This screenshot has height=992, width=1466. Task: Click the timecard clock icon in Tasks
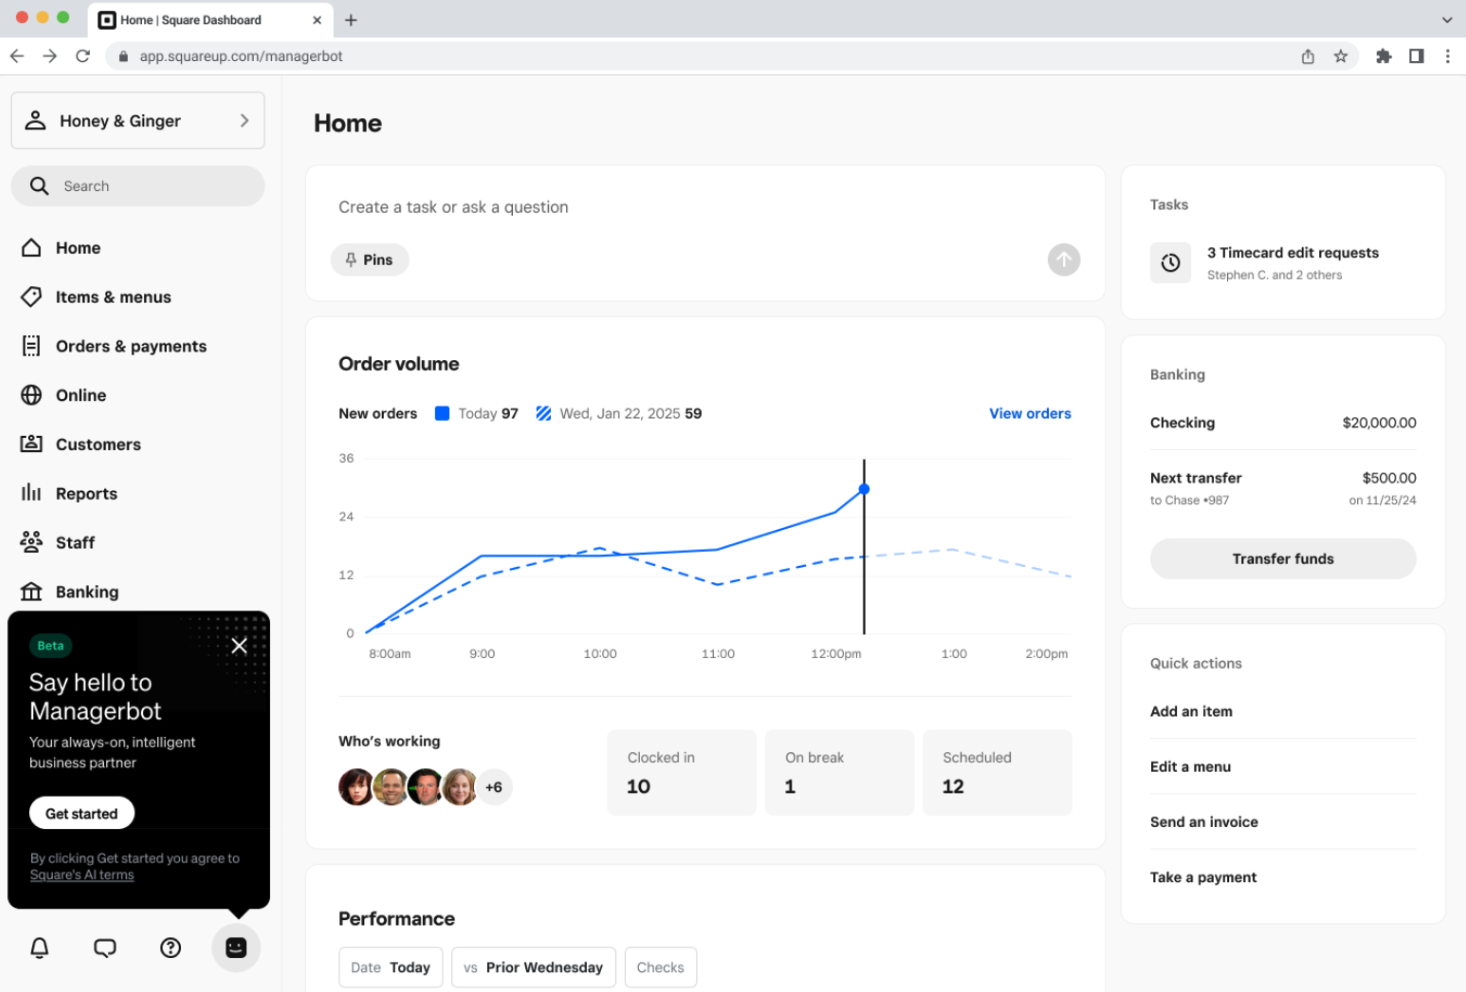(1170, 263)
